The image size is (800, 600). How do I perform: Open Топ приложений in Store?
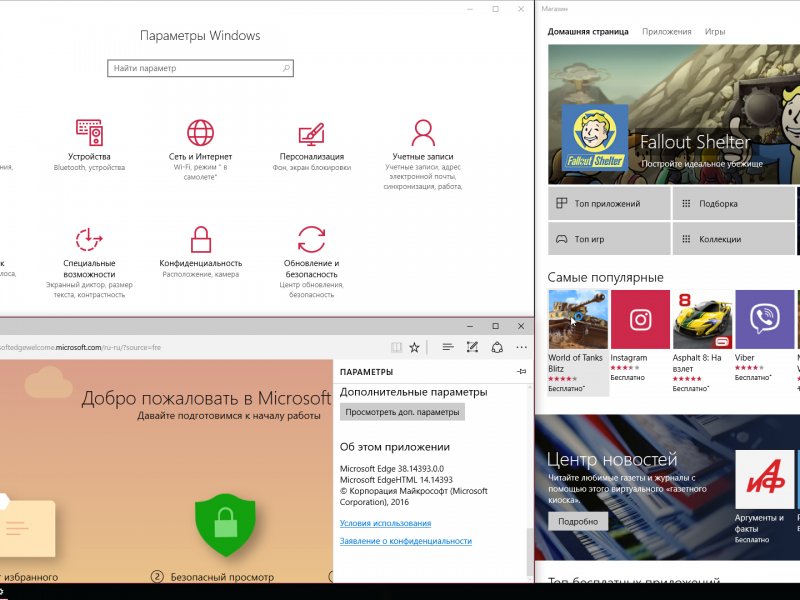pos(609,204)
